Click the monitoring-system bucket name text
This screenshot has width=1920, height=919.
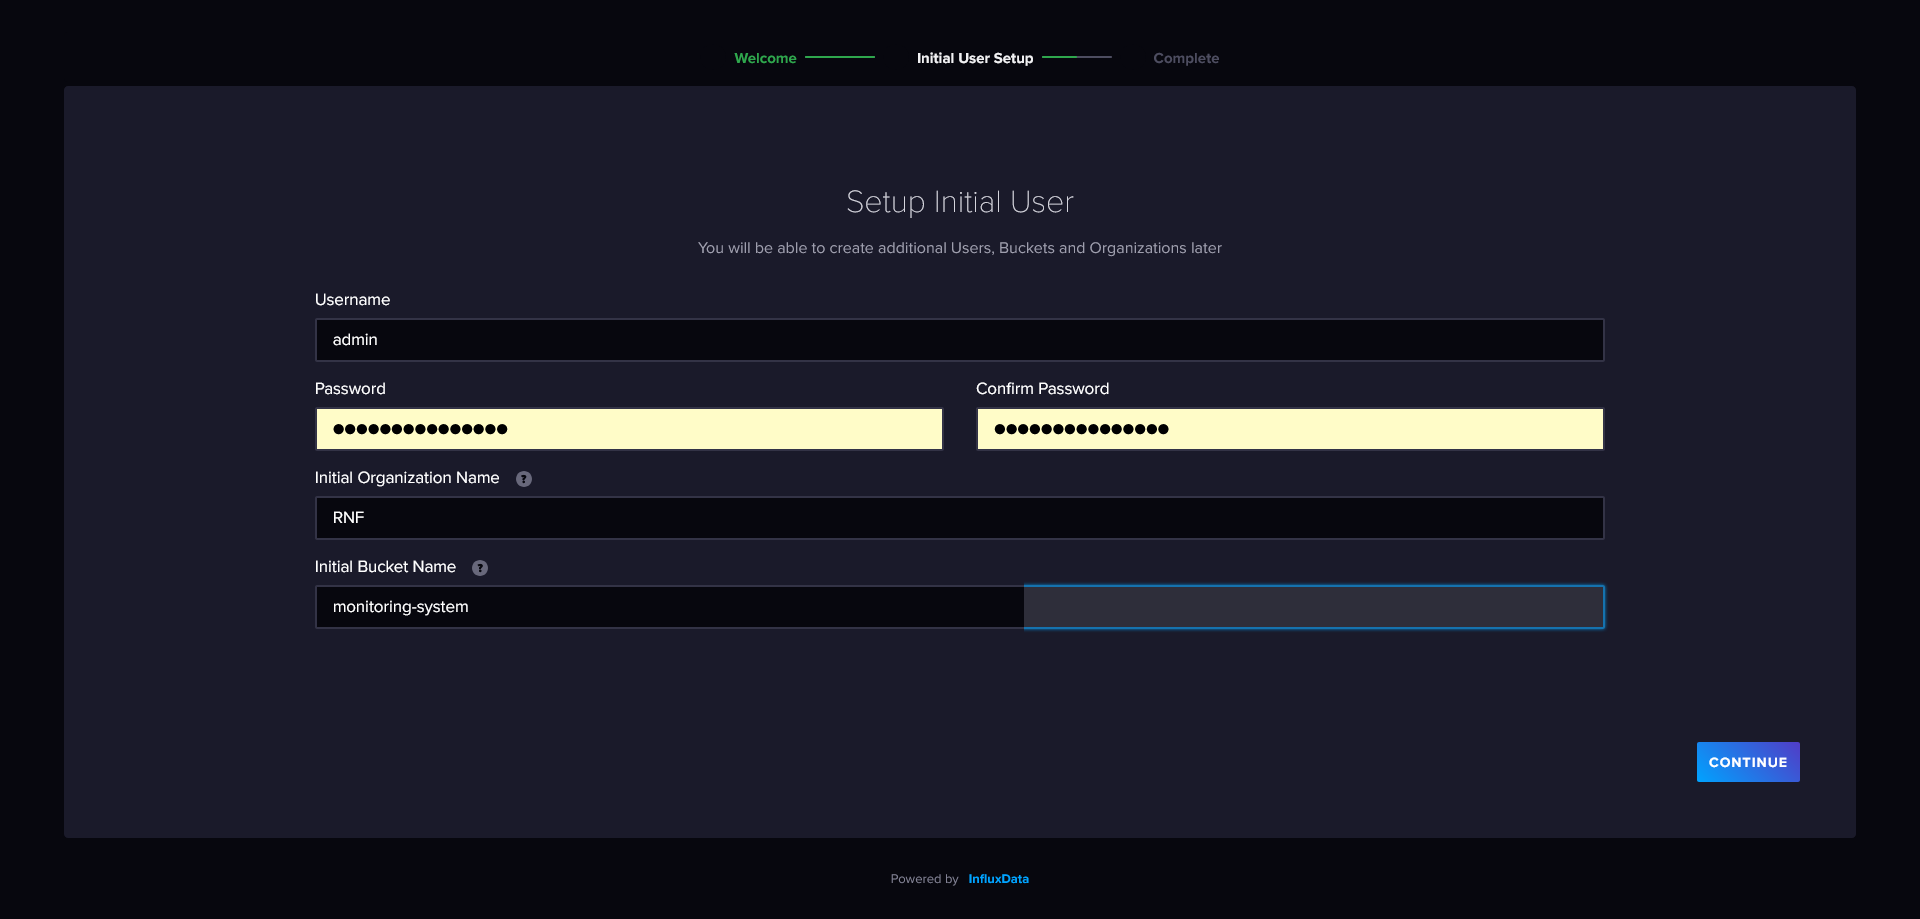(401, 607)
